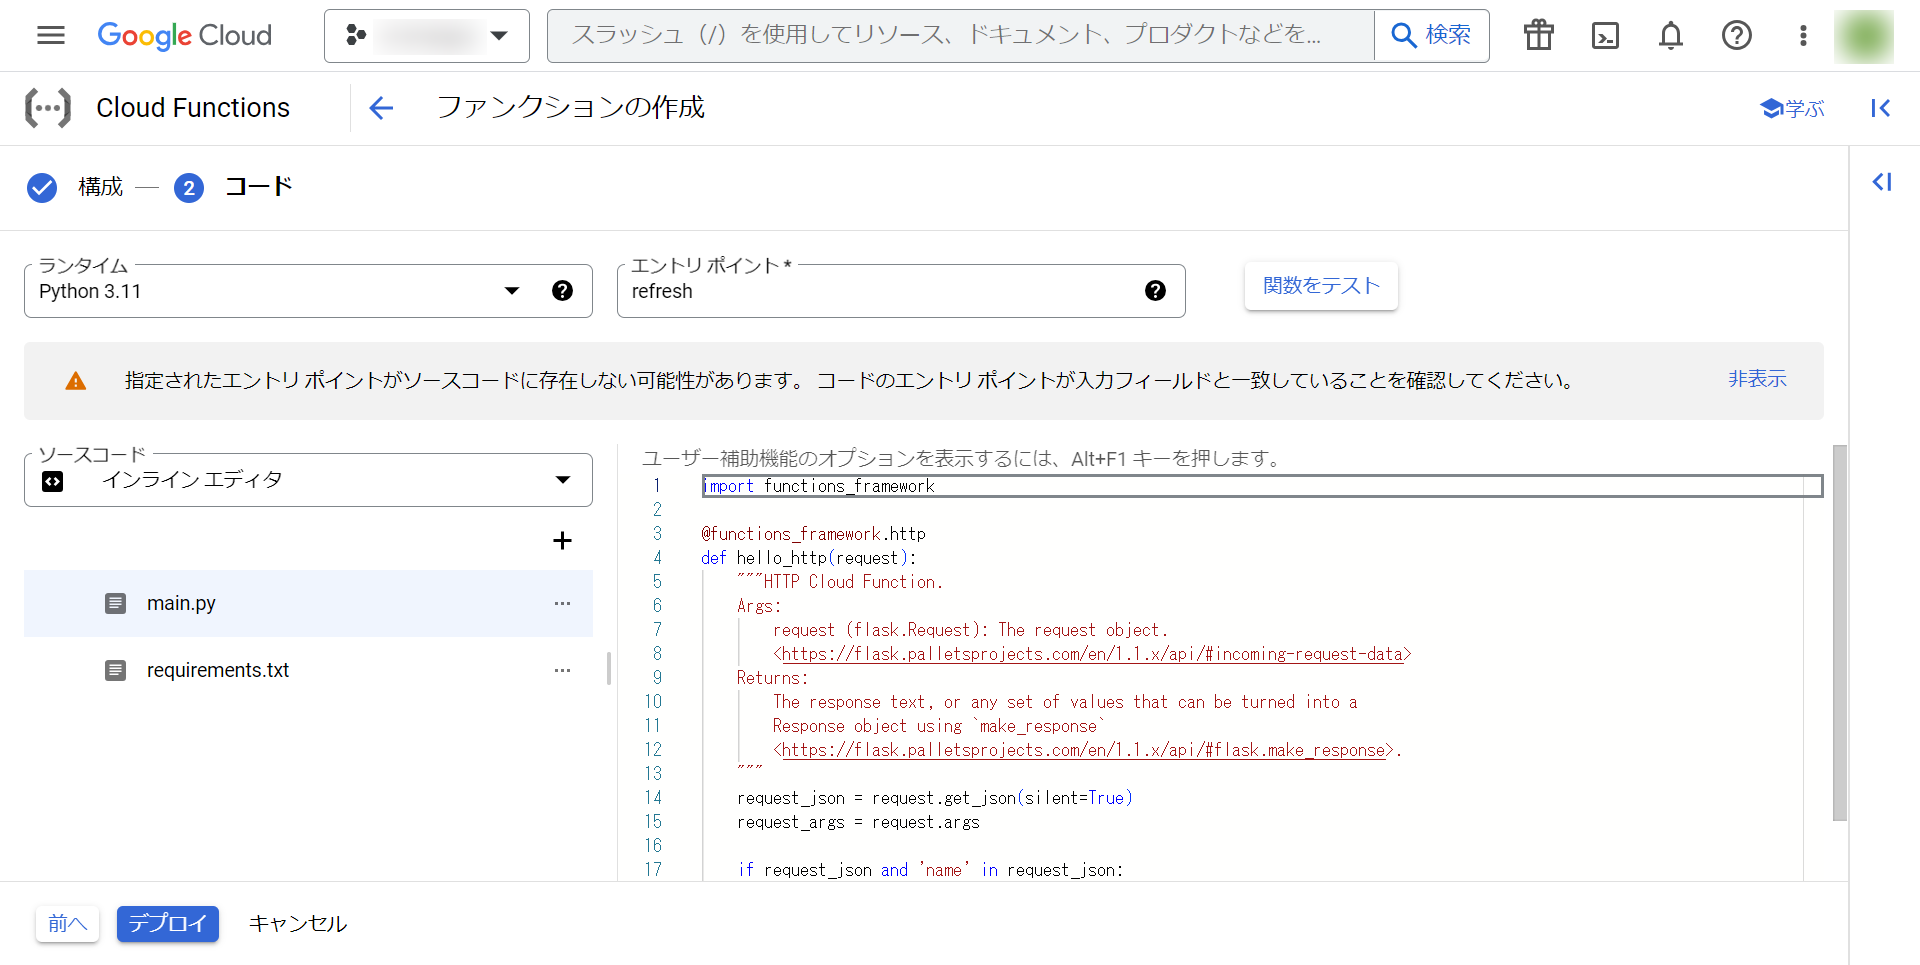Screen dimensions: 1920x965
Task: Click the デプロイ deploy button
Action: tap(167, 924)
